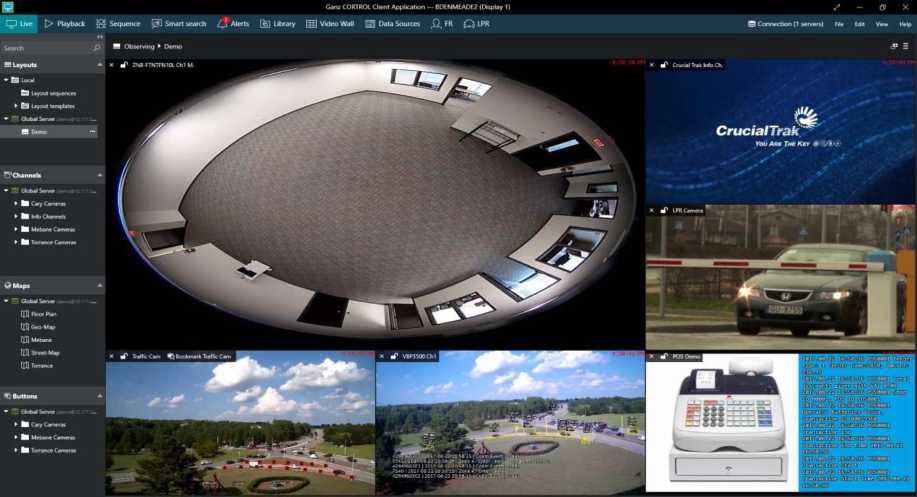Toggle the lock on LPR Camera tile
Image resolution: width=917 pixels, height=497 pixels.
click(x=663, y=210)
